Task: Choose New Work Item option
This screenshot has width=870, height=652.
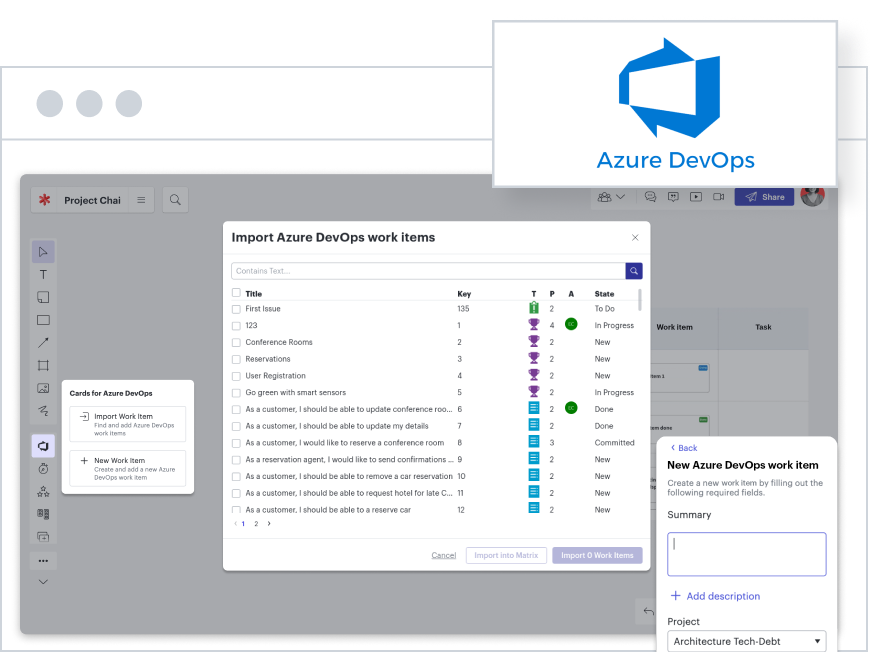Action: point(128,468)
